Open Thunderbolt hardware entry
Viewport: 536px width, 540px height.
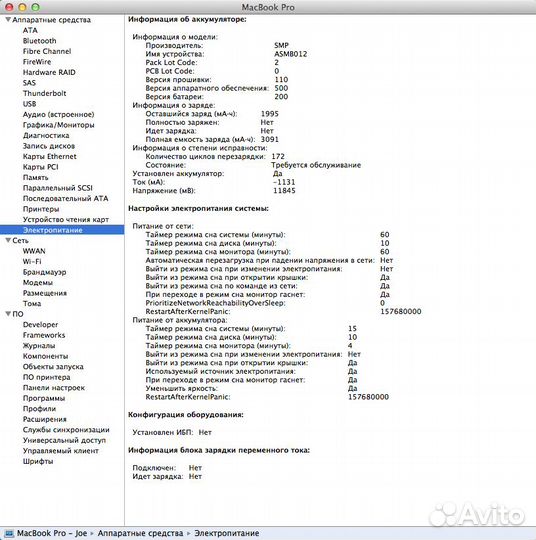(x=44, y=93)
